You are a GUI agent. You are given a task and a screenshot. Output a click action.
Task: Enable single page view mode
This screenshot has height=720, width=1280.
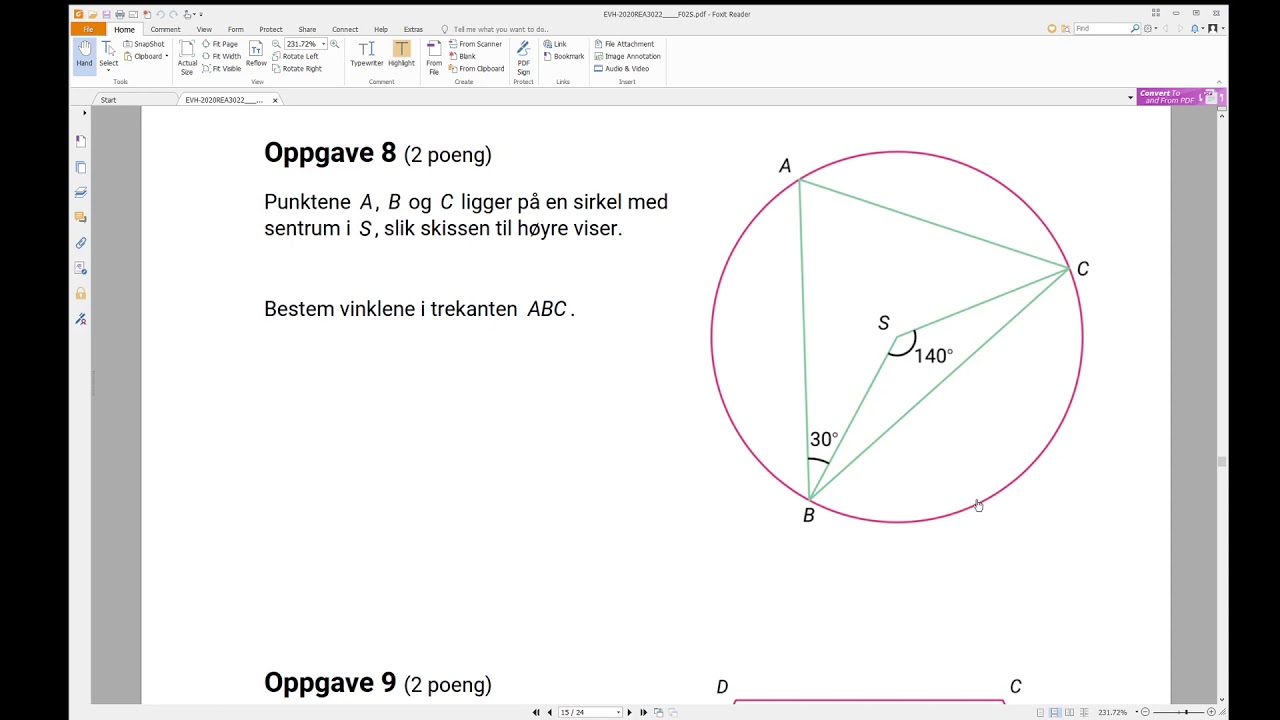pyautogui.click(x=1041, y=712)
